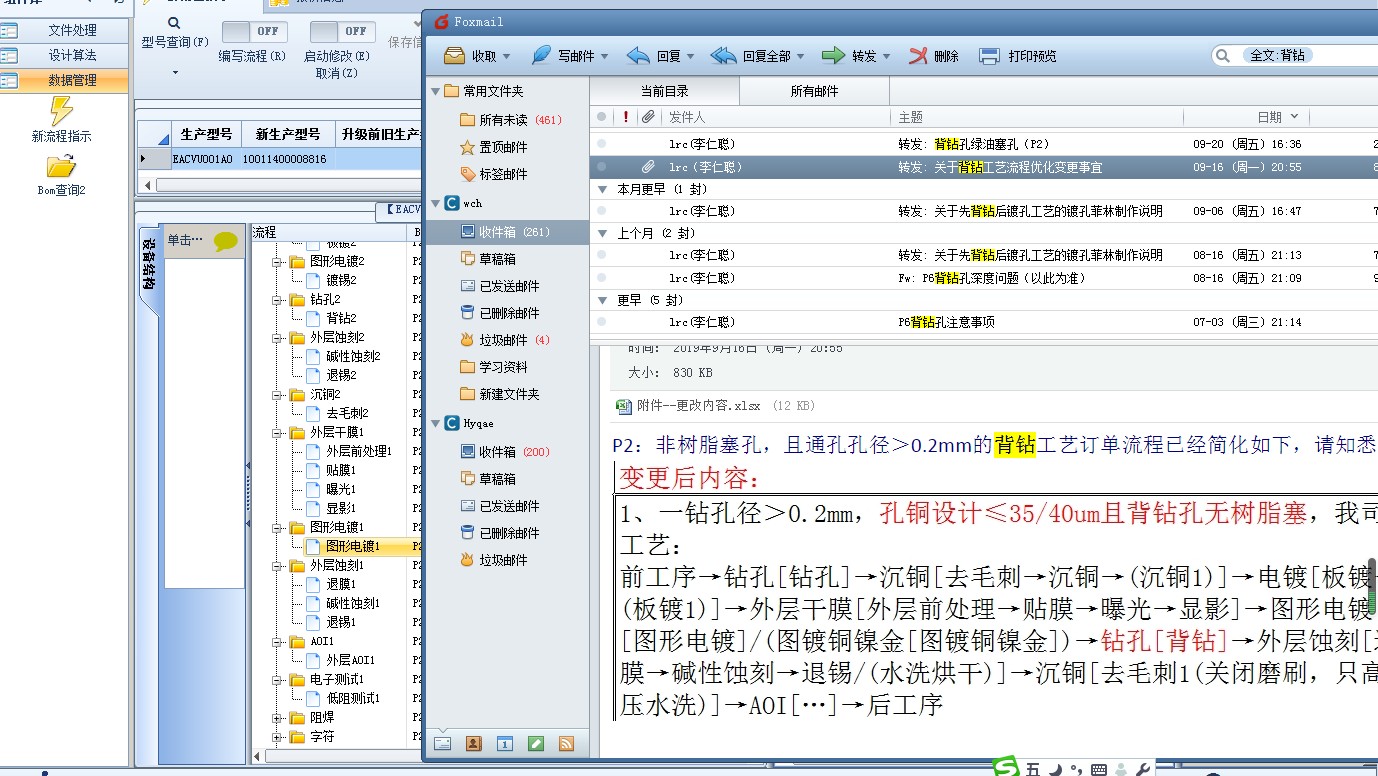
Task: Select the 图形电镀1 process step
Action: tap(353, 547)
